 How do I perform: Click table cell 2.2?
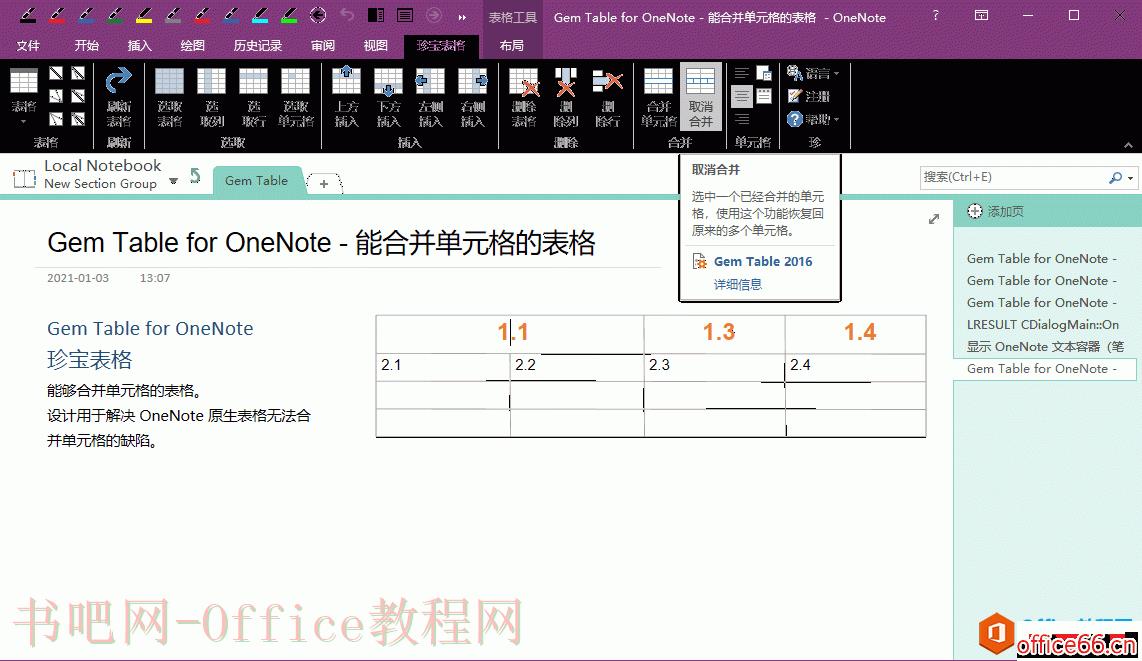(x=578, y=367)
